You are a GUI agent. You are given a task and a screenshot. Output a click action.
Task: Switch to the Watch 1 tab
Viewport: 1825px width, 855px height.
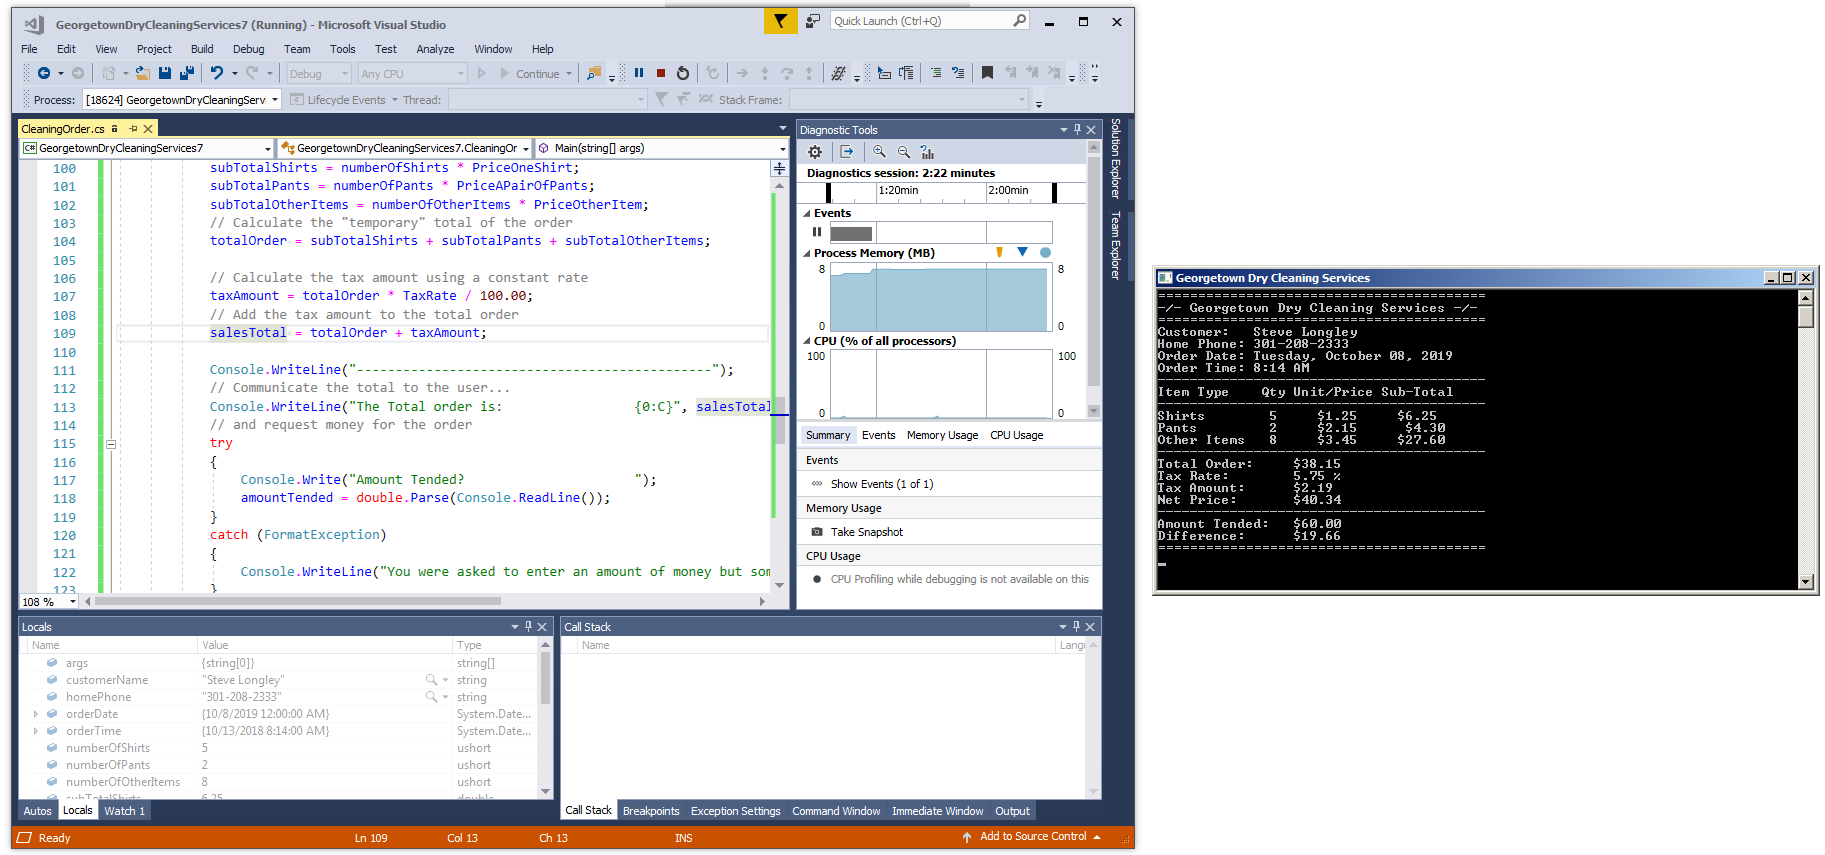(125, 811)
